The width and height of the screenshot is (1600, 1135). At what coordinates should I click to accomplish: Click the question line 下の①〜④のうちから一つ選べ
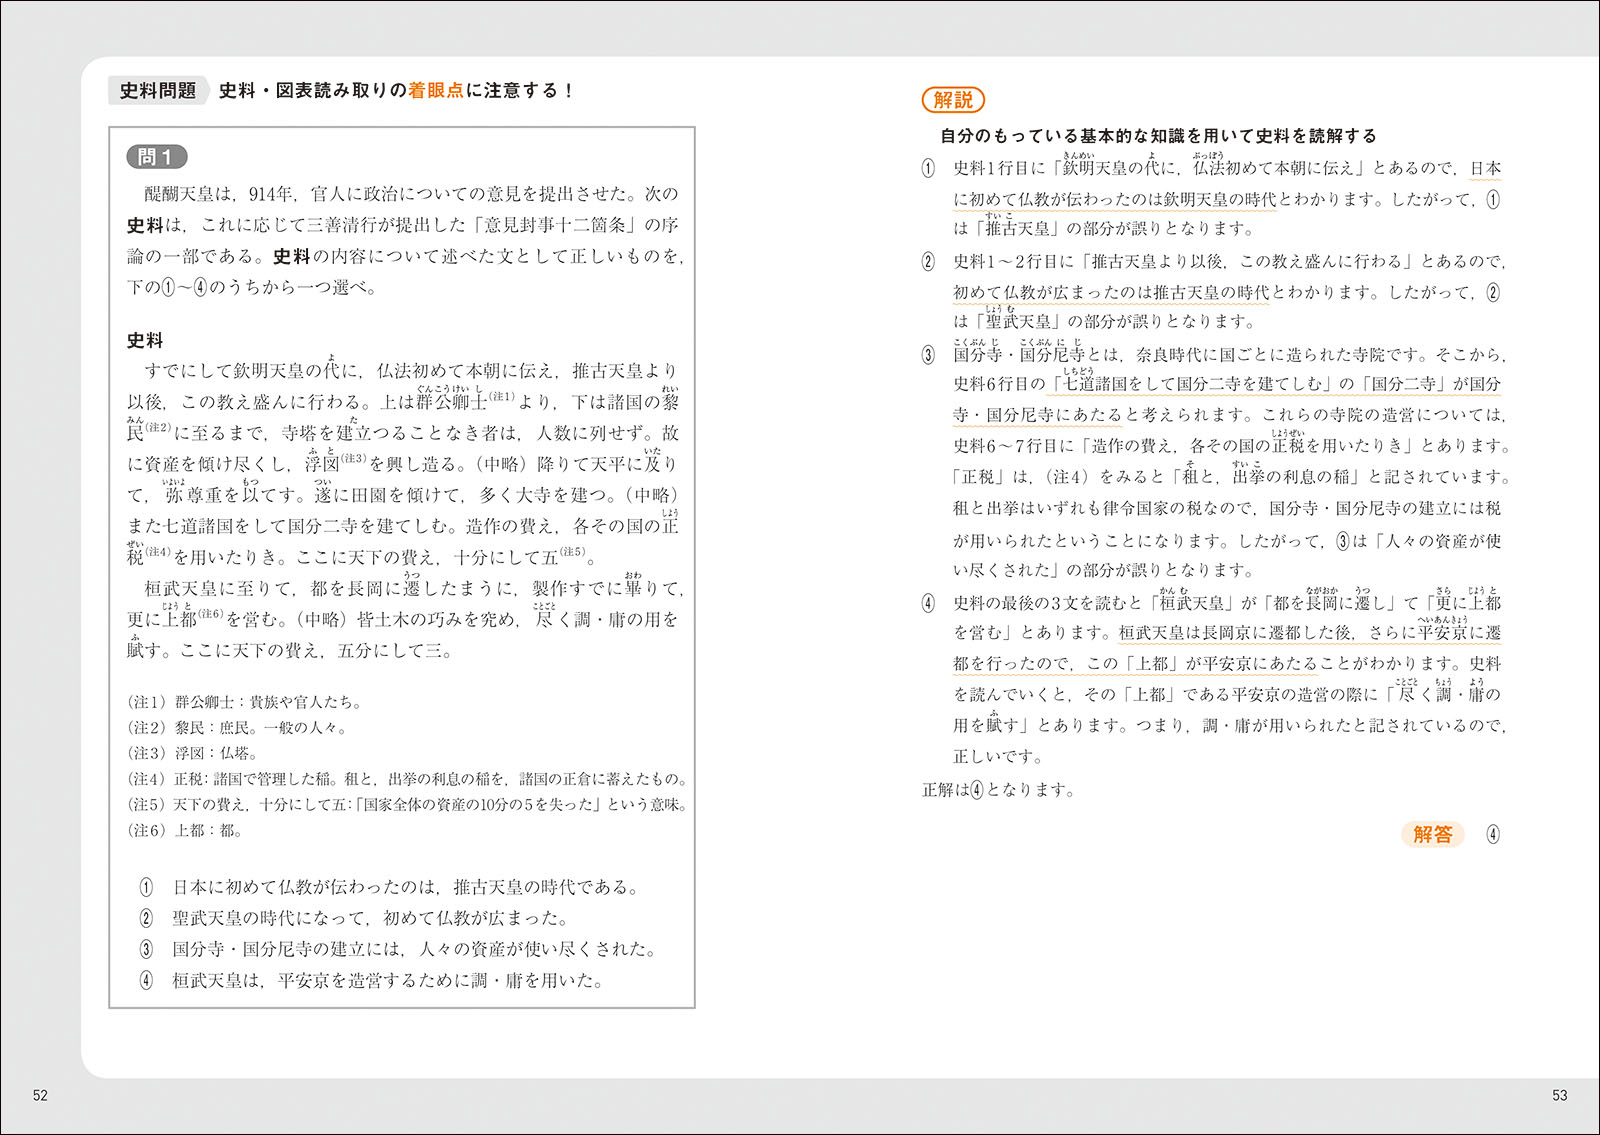[x=252, y=287]
